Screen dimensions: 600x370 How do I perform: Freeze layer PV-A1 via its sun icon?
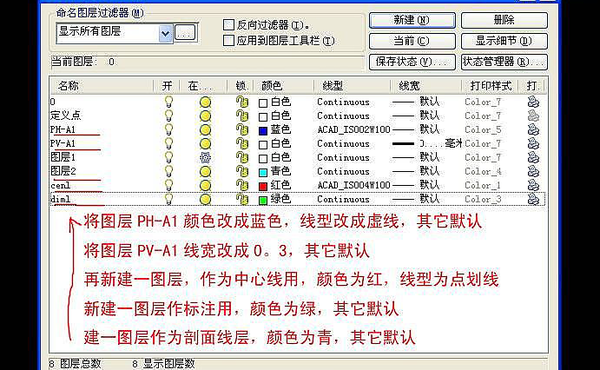pyautogui.click(x=205, y=144)
